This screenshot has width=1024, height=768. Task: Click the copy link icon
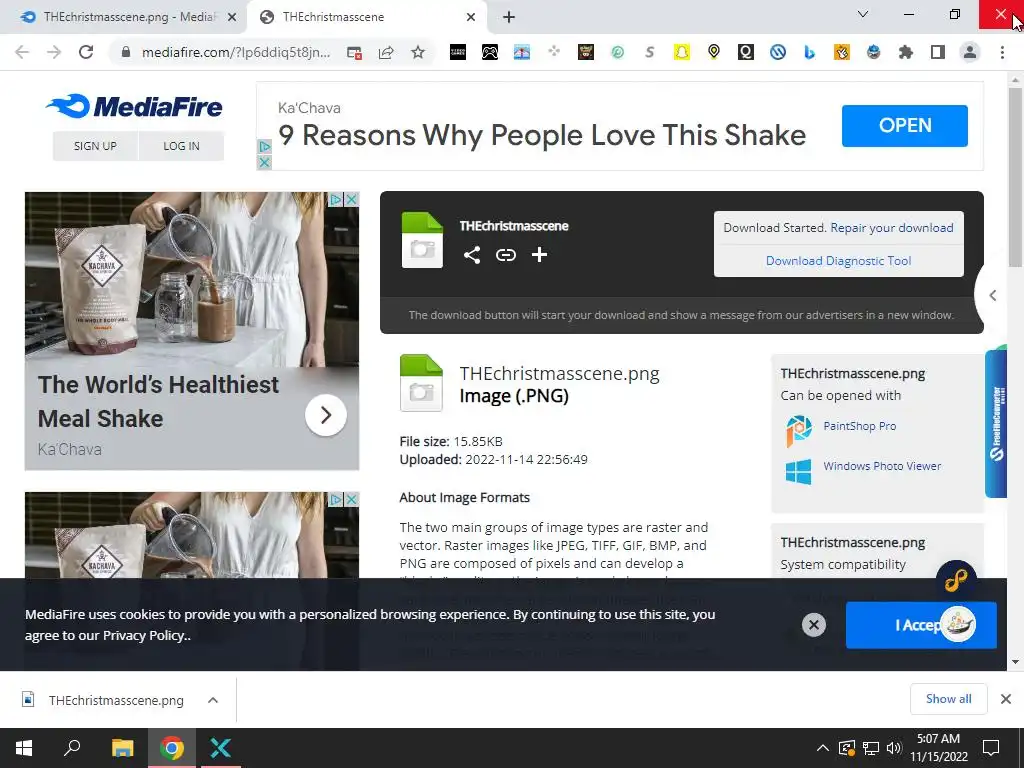505,255
